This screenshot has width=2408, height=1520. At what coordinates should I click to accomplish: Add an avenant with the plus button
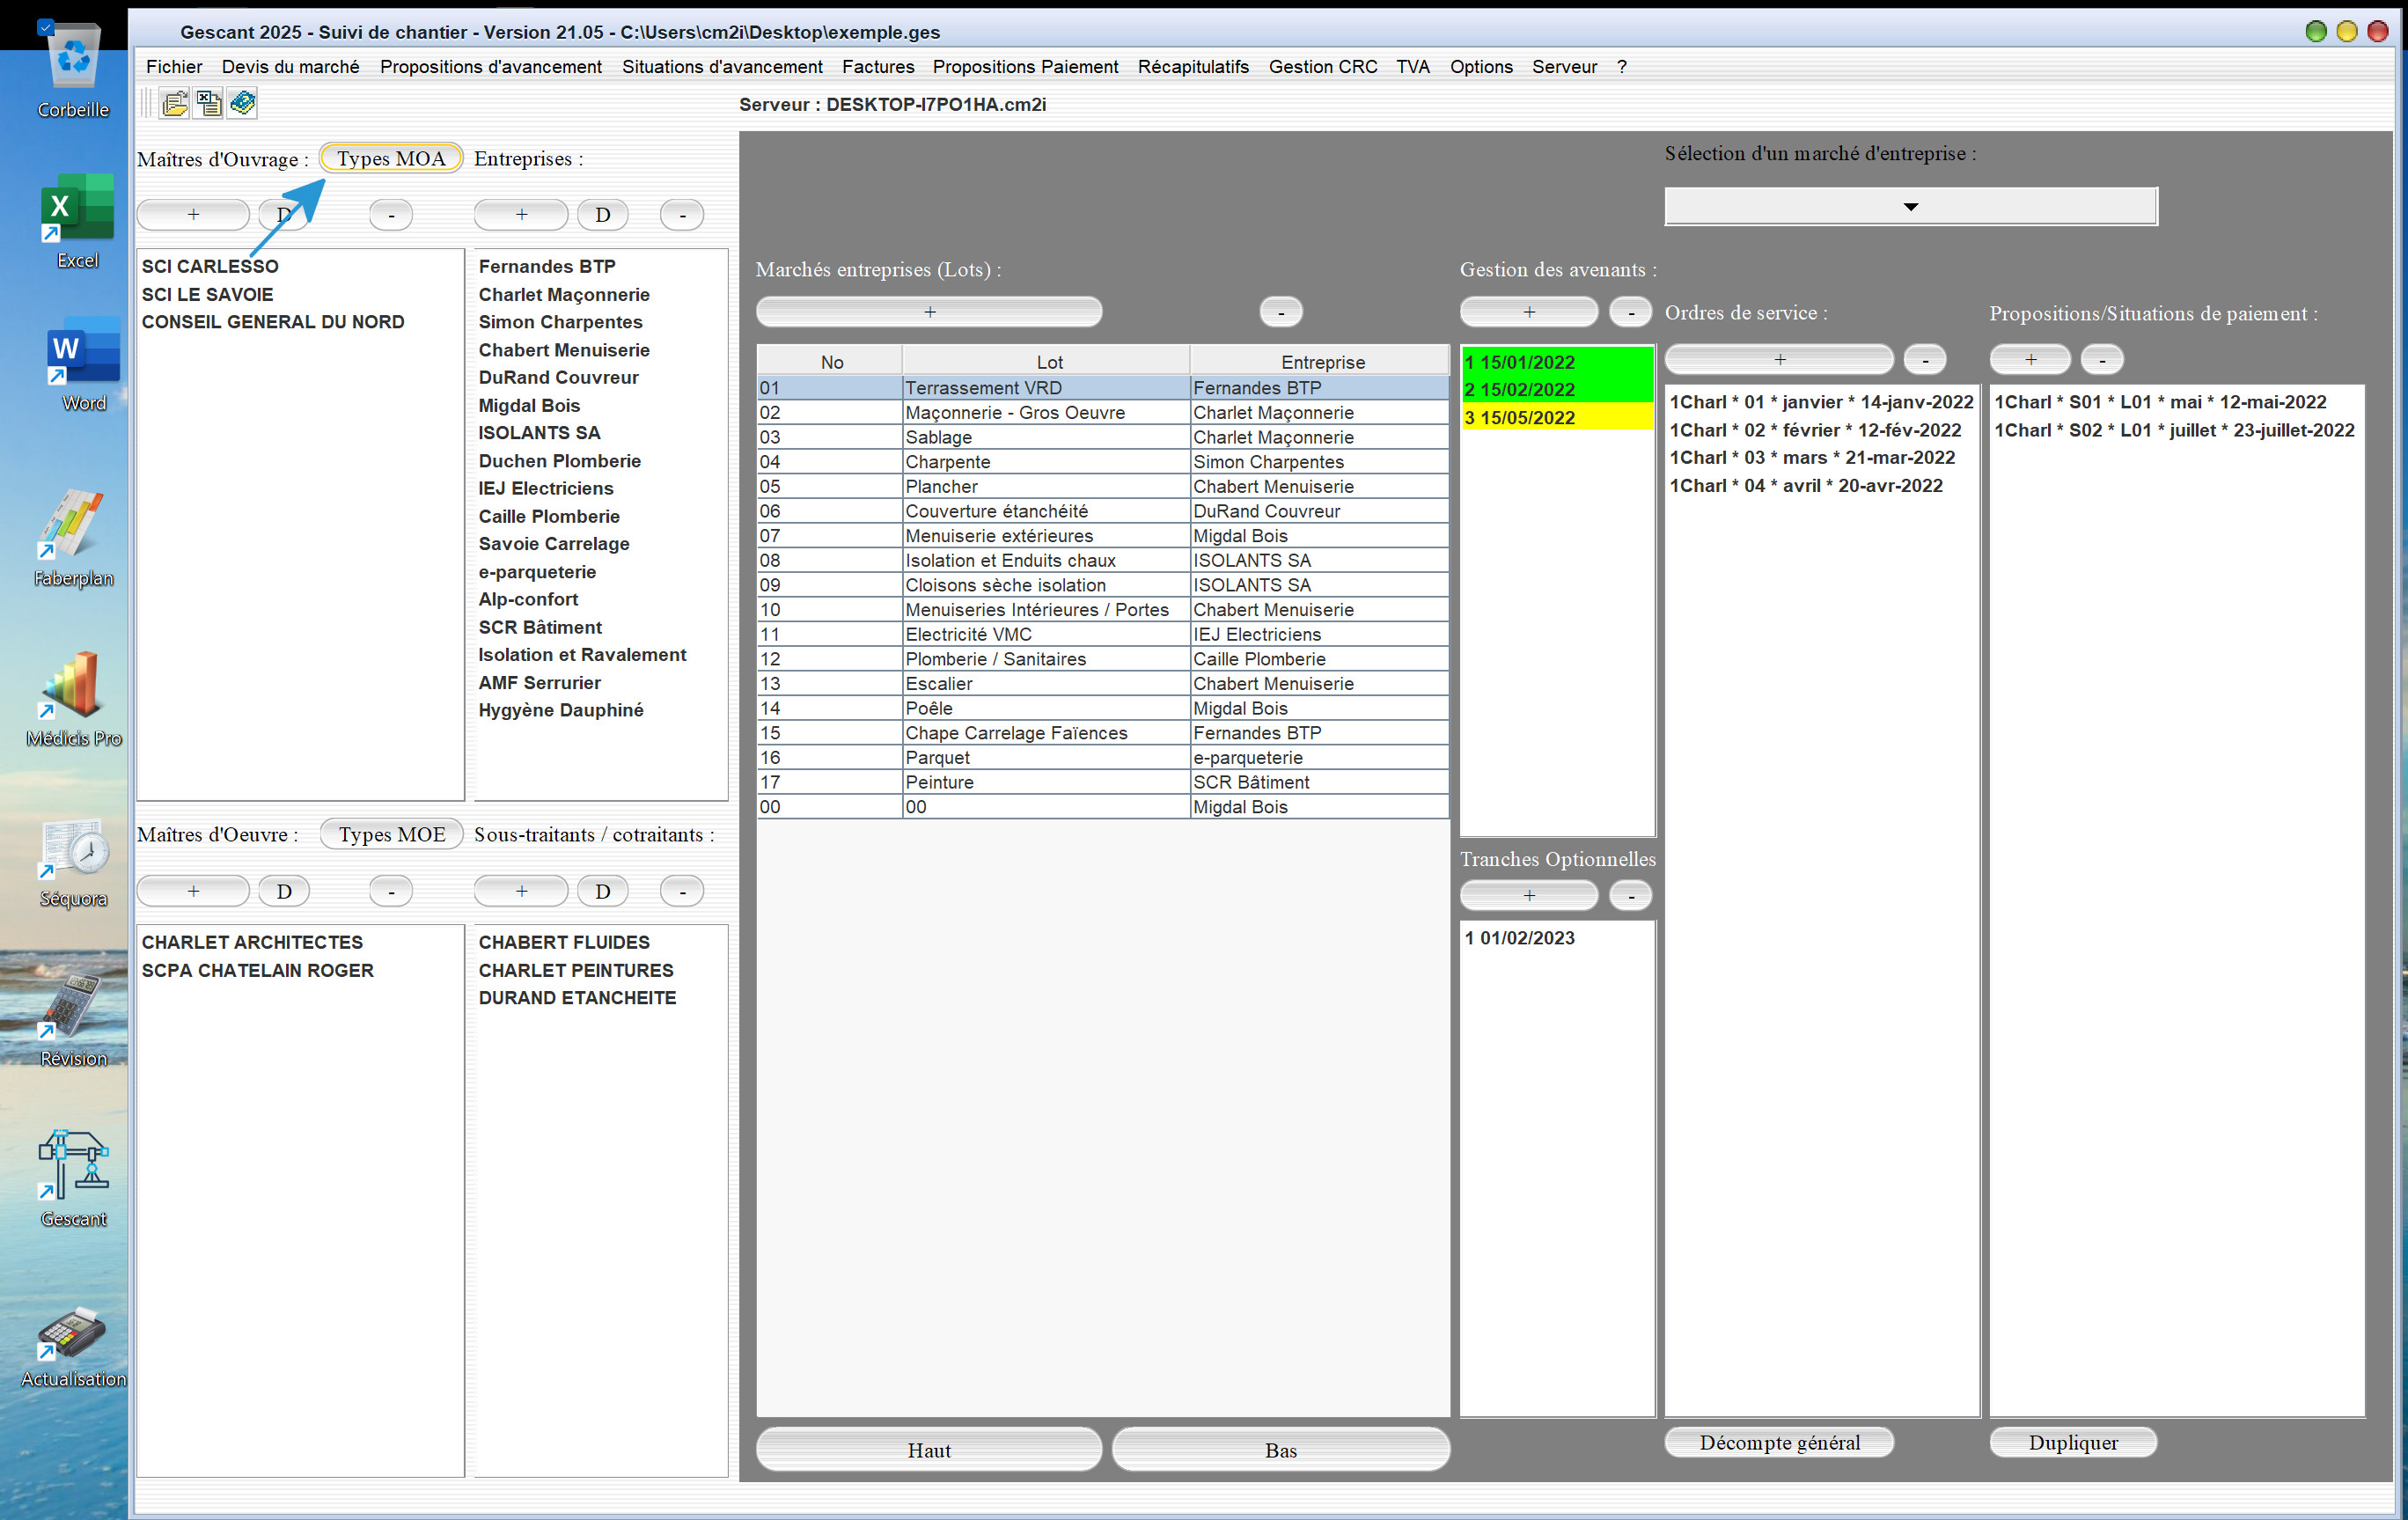click(x=1529, y=311)
